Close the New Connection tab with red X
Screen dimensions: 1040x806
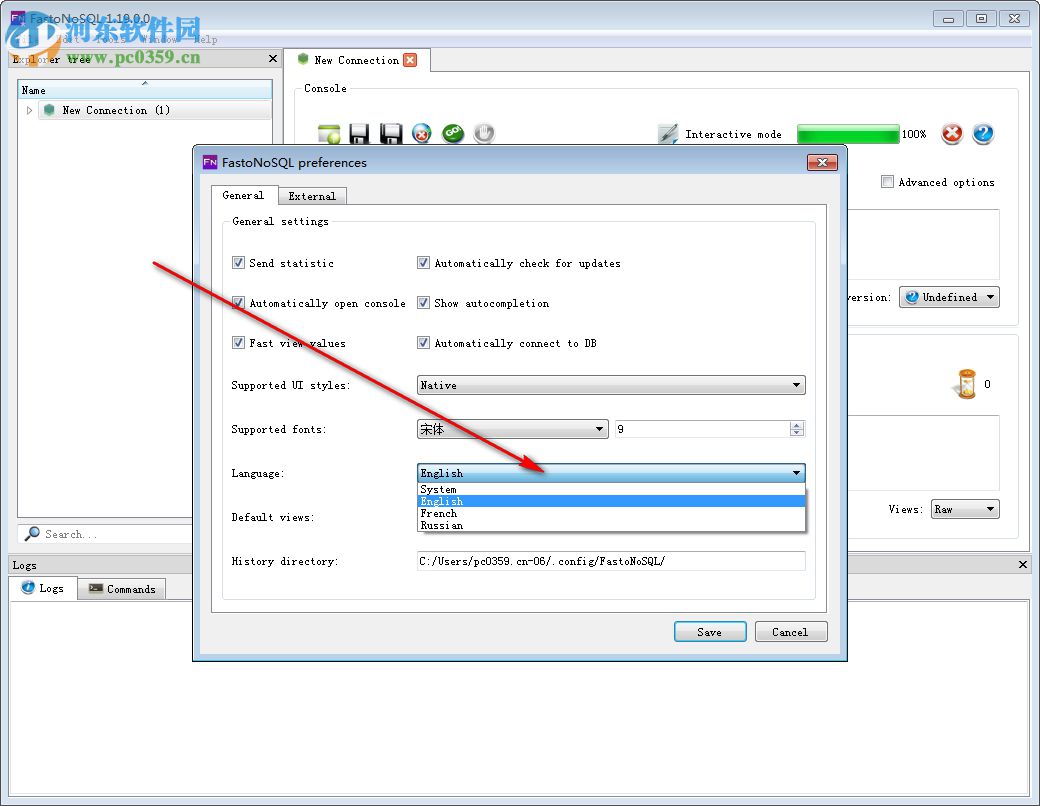pos(411,60)
